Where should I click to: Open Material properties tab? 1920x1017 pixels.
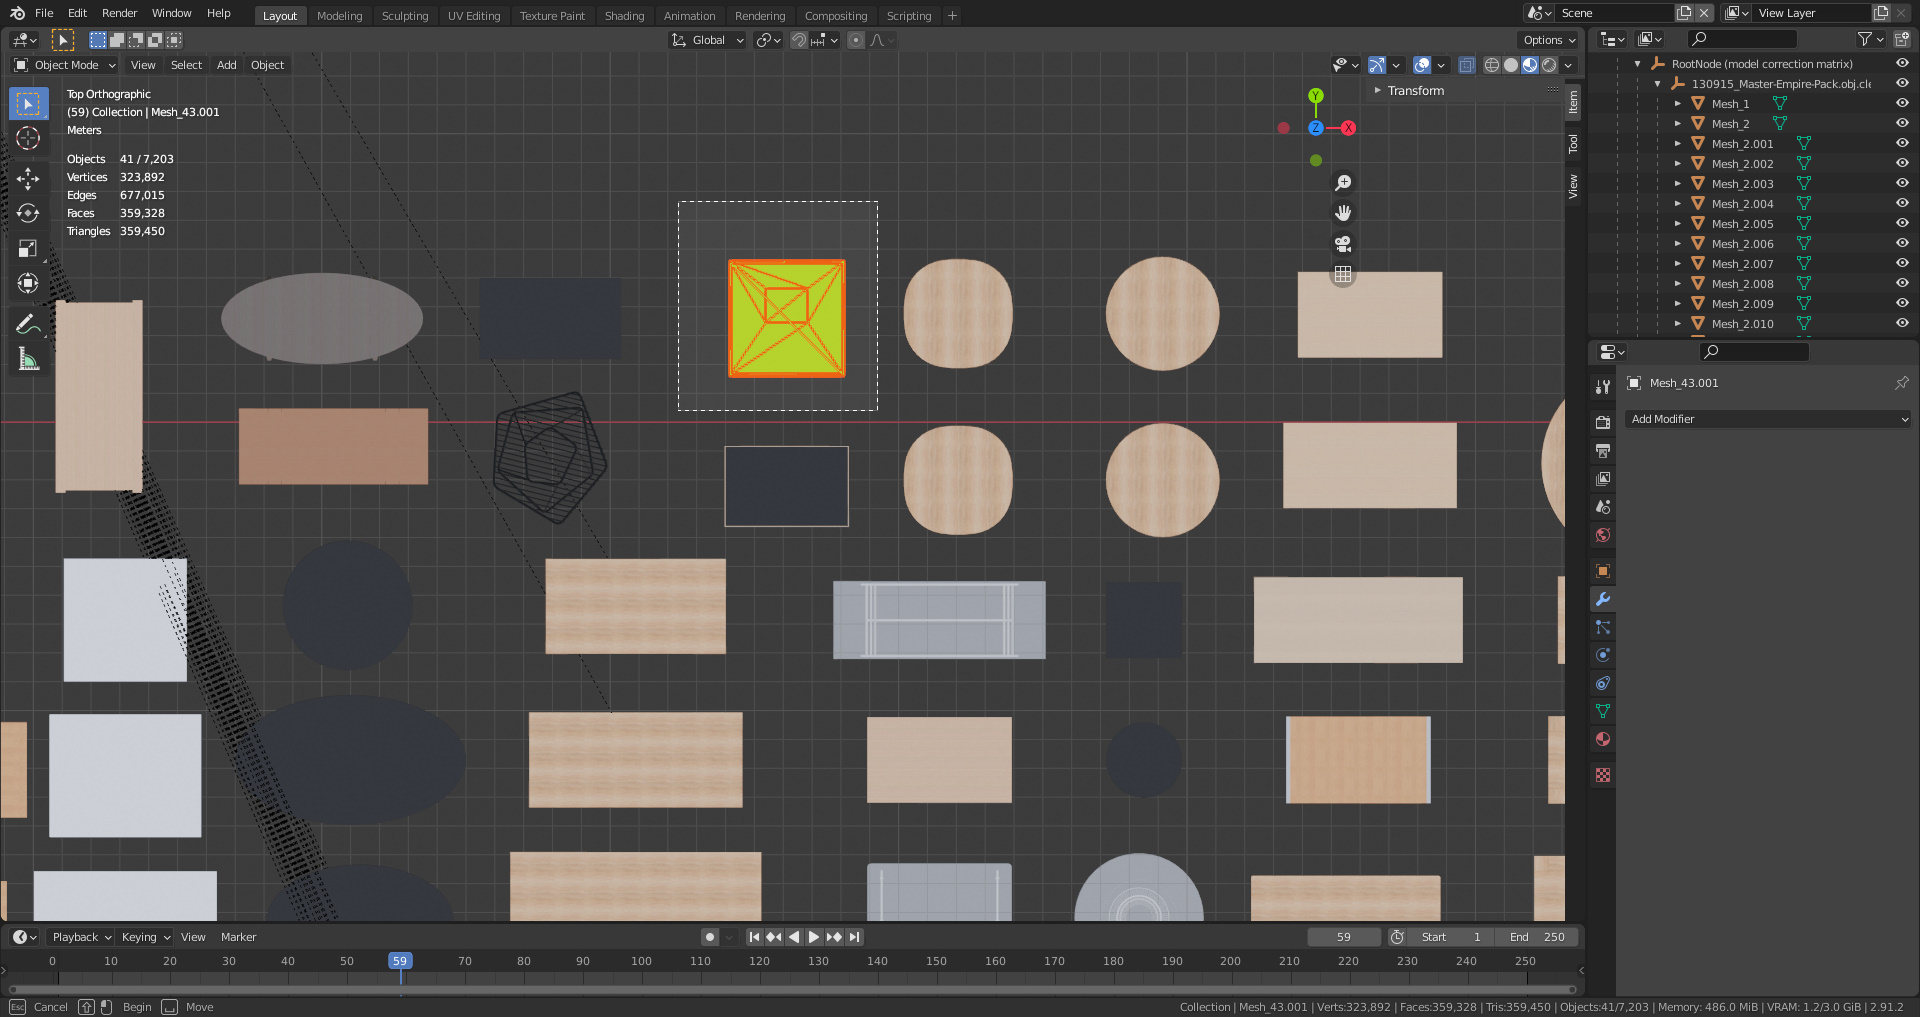(x=1603, y=739)
